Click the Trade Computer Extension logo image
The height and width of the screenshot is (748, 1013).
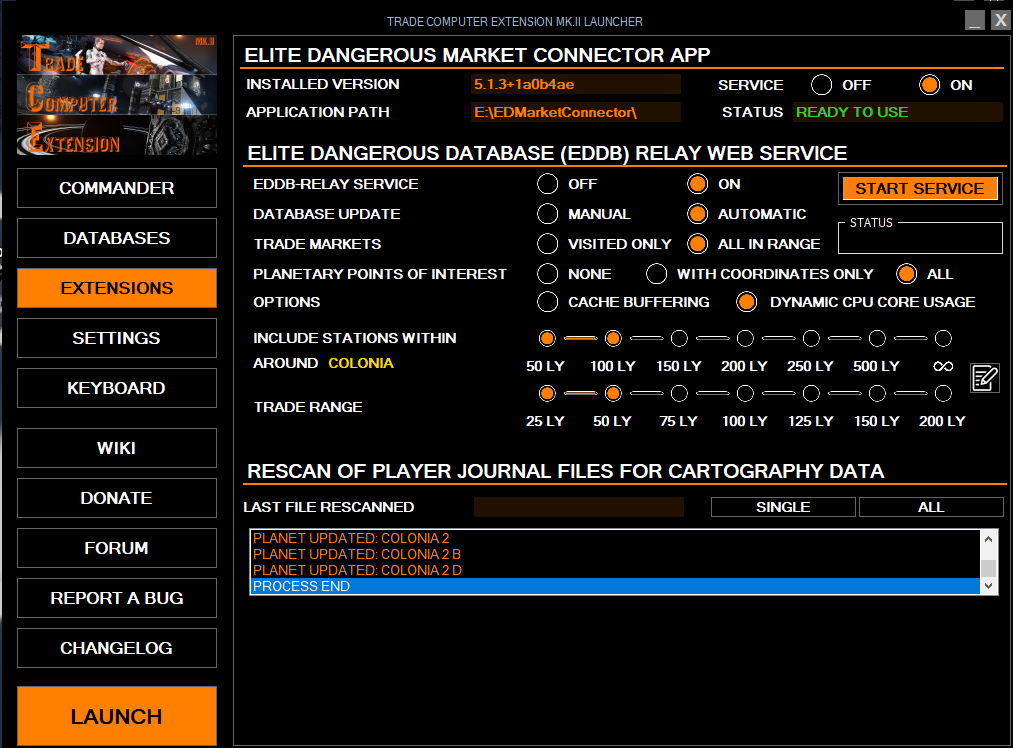point(117,95)
